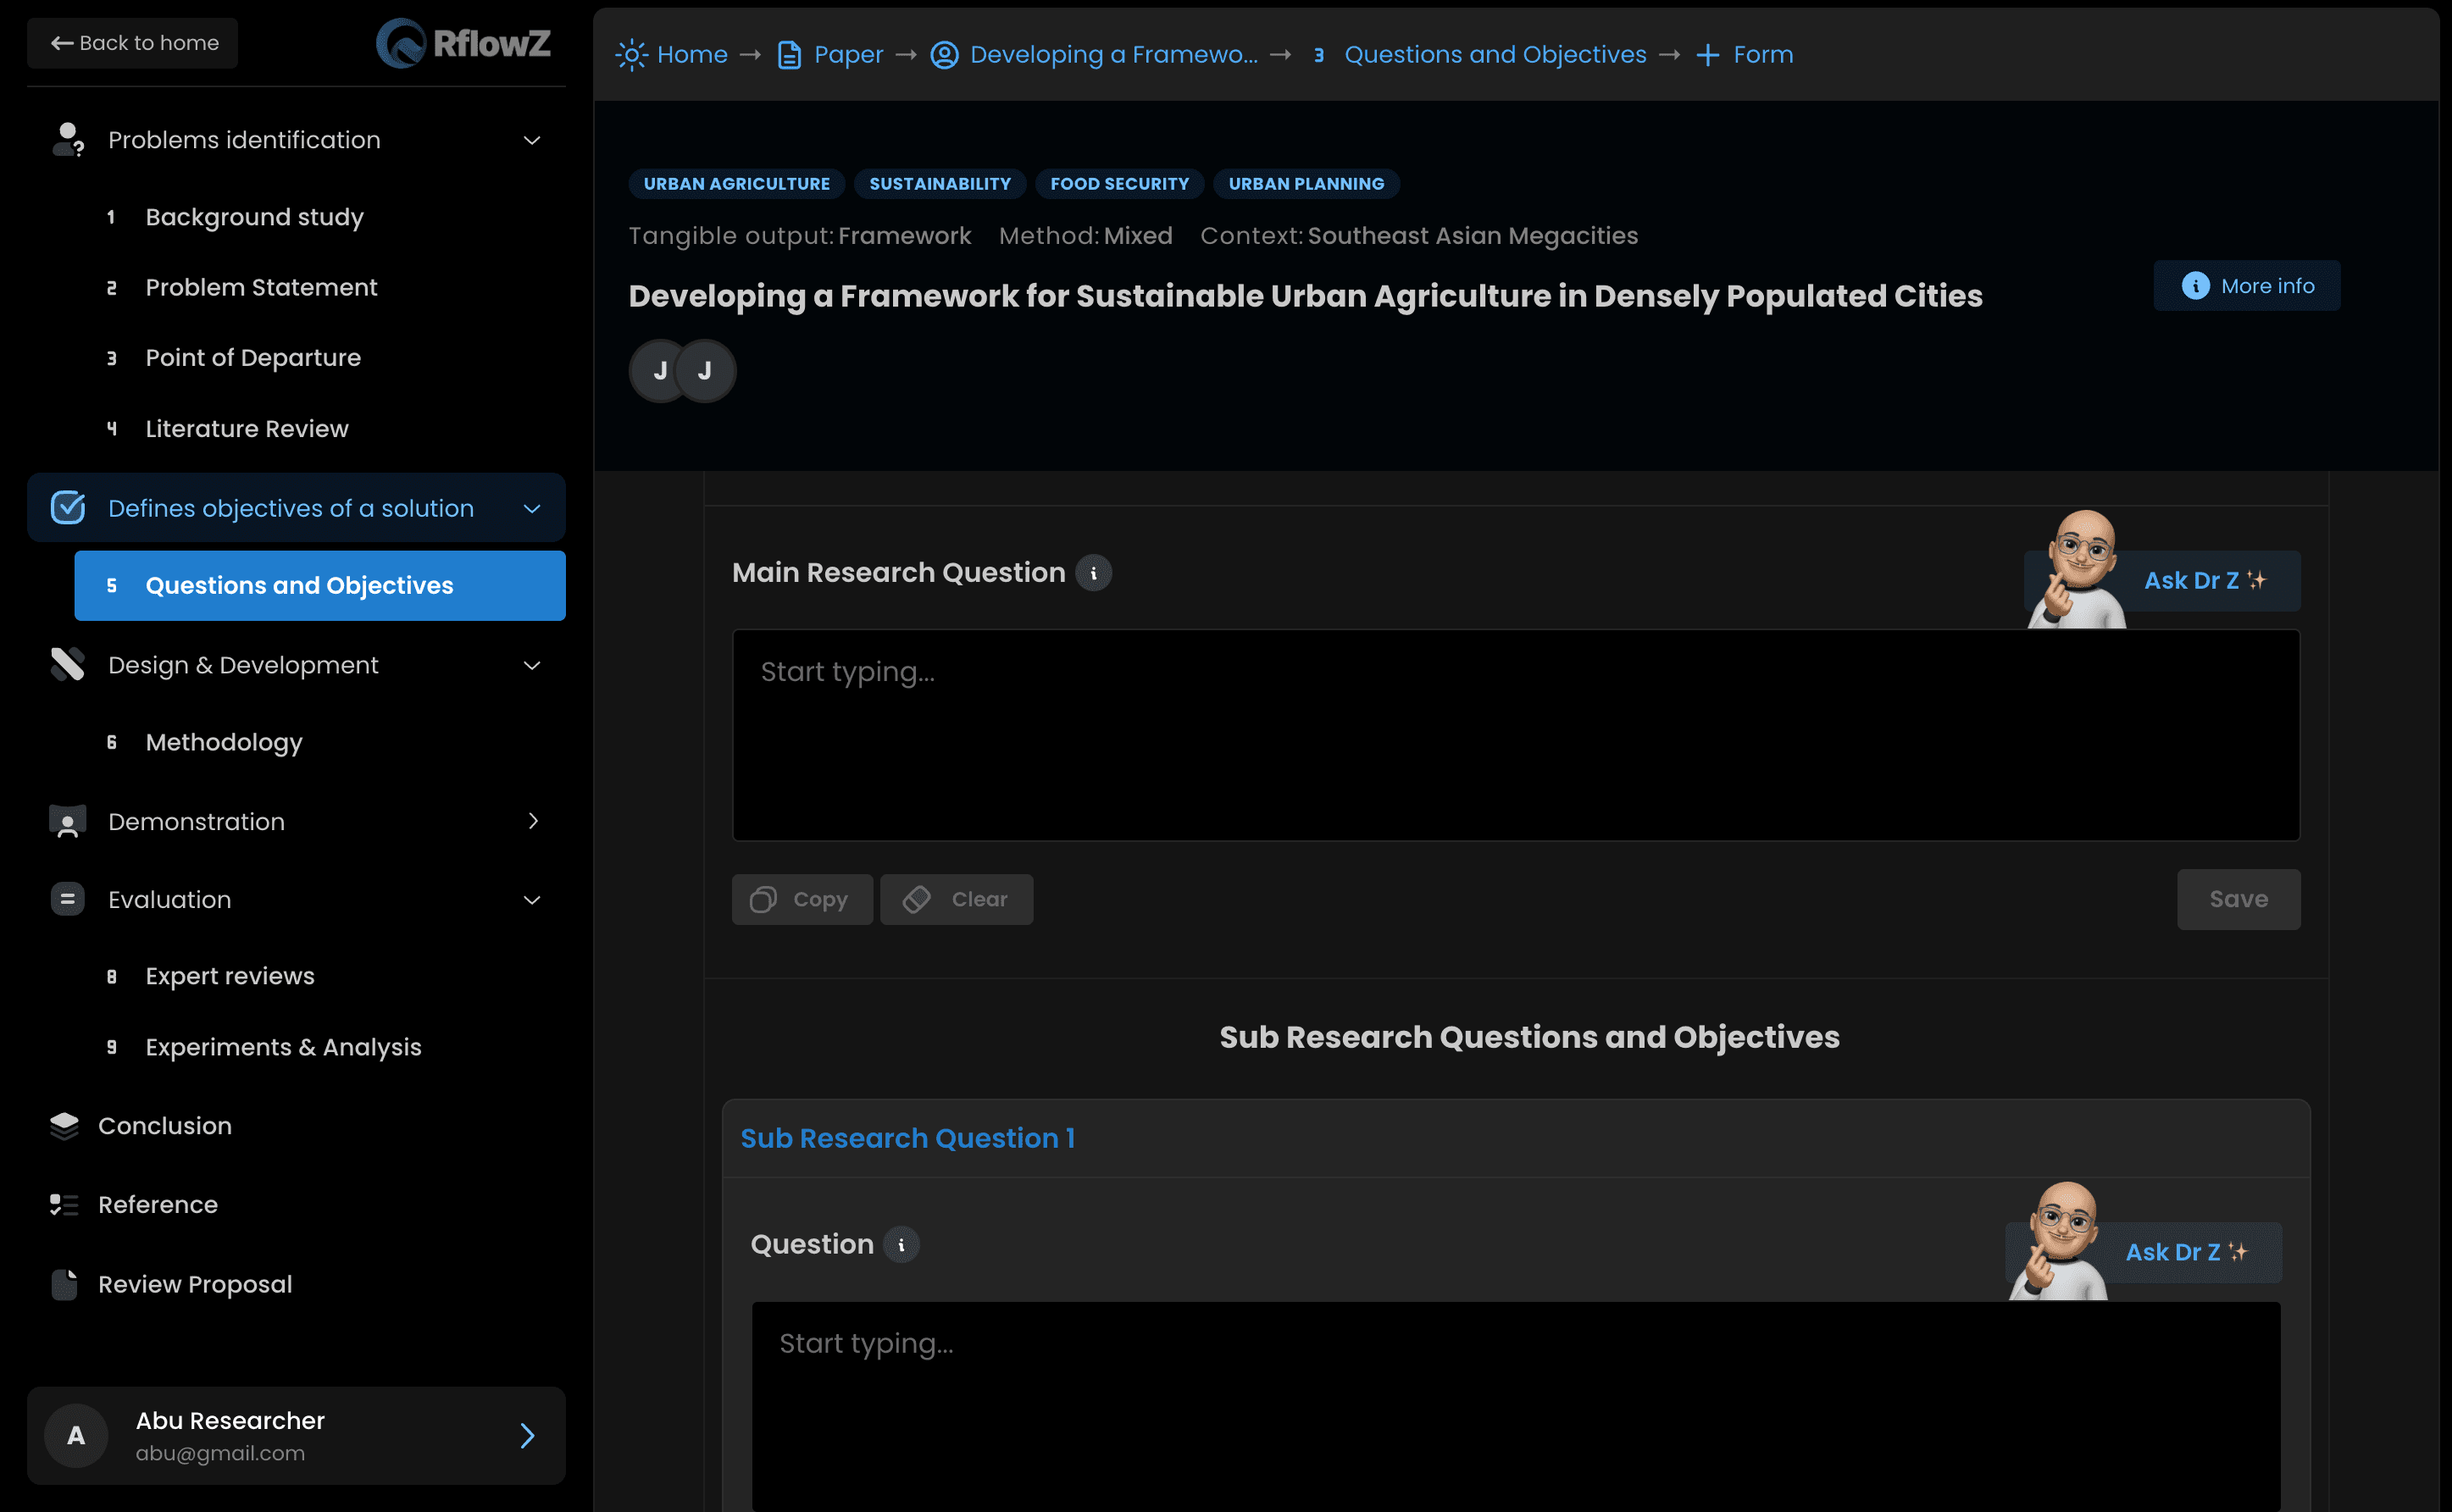Screen dimensions: 2452x1512
Task: Open the Literature Review menu item
Action: 246,429
